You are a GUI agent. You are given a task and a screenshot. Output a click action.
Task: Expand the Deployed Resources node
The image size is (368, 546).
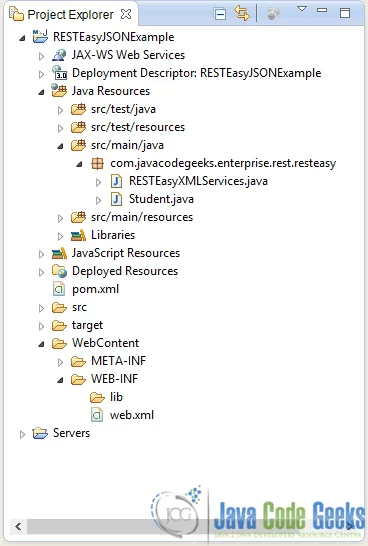click(x=41, y=272)
